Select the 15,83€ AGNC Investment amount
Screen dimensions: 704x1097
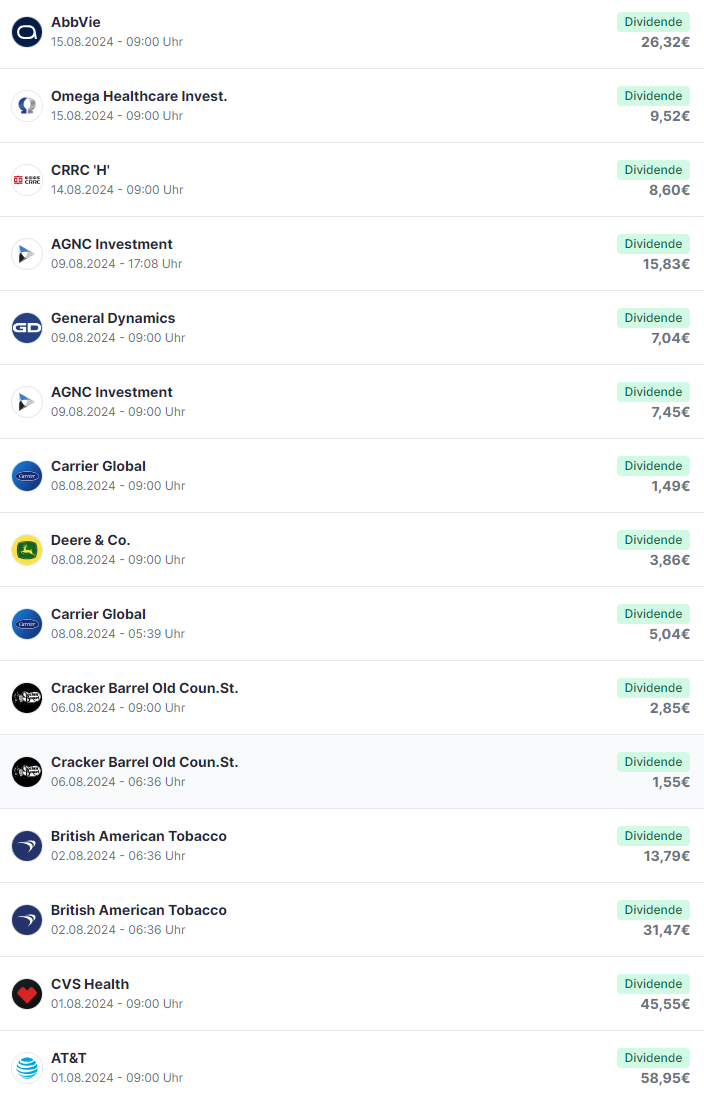pyautogui.click(x=666, y=264)
